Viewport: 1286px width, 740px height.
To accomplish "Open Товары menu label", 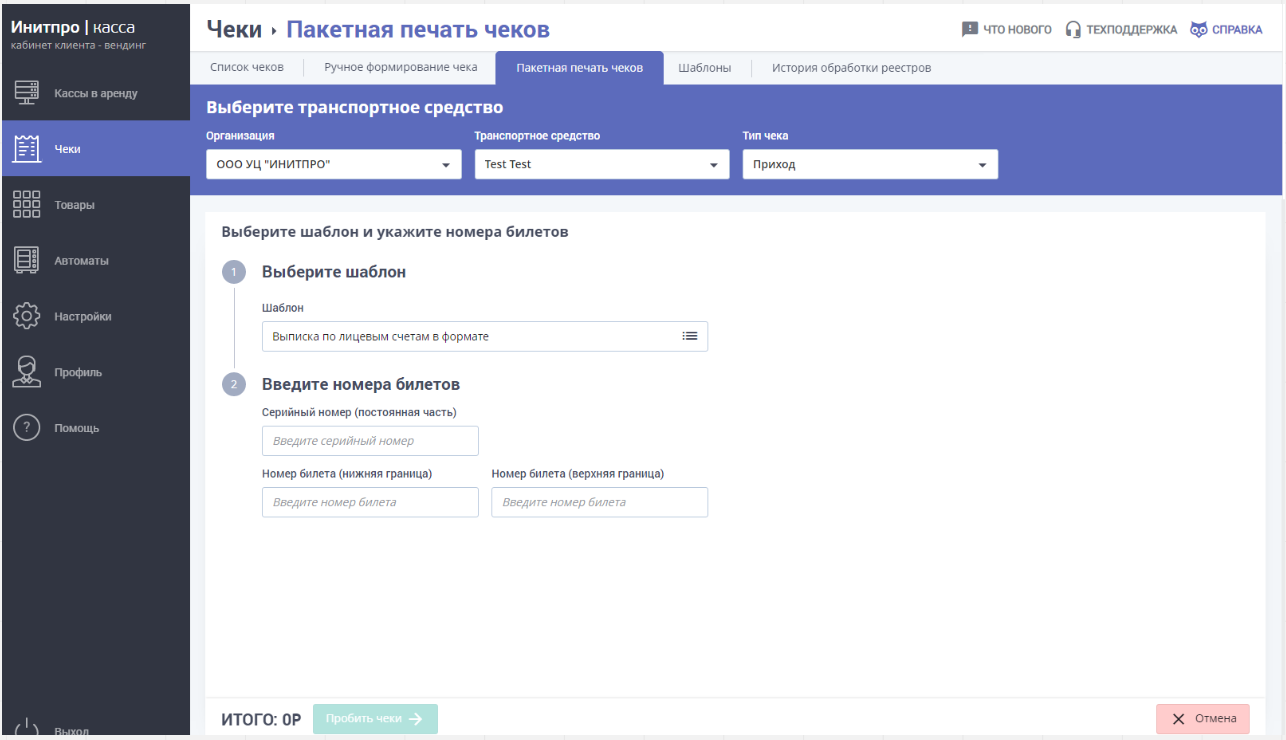I will 75,205.
